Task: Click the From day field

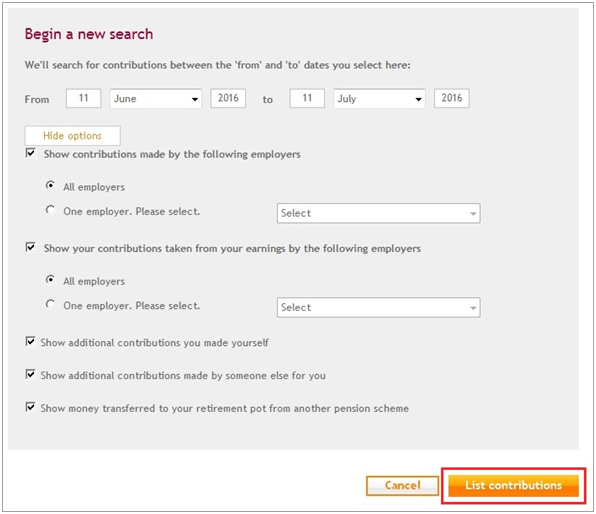Action: 83,98
